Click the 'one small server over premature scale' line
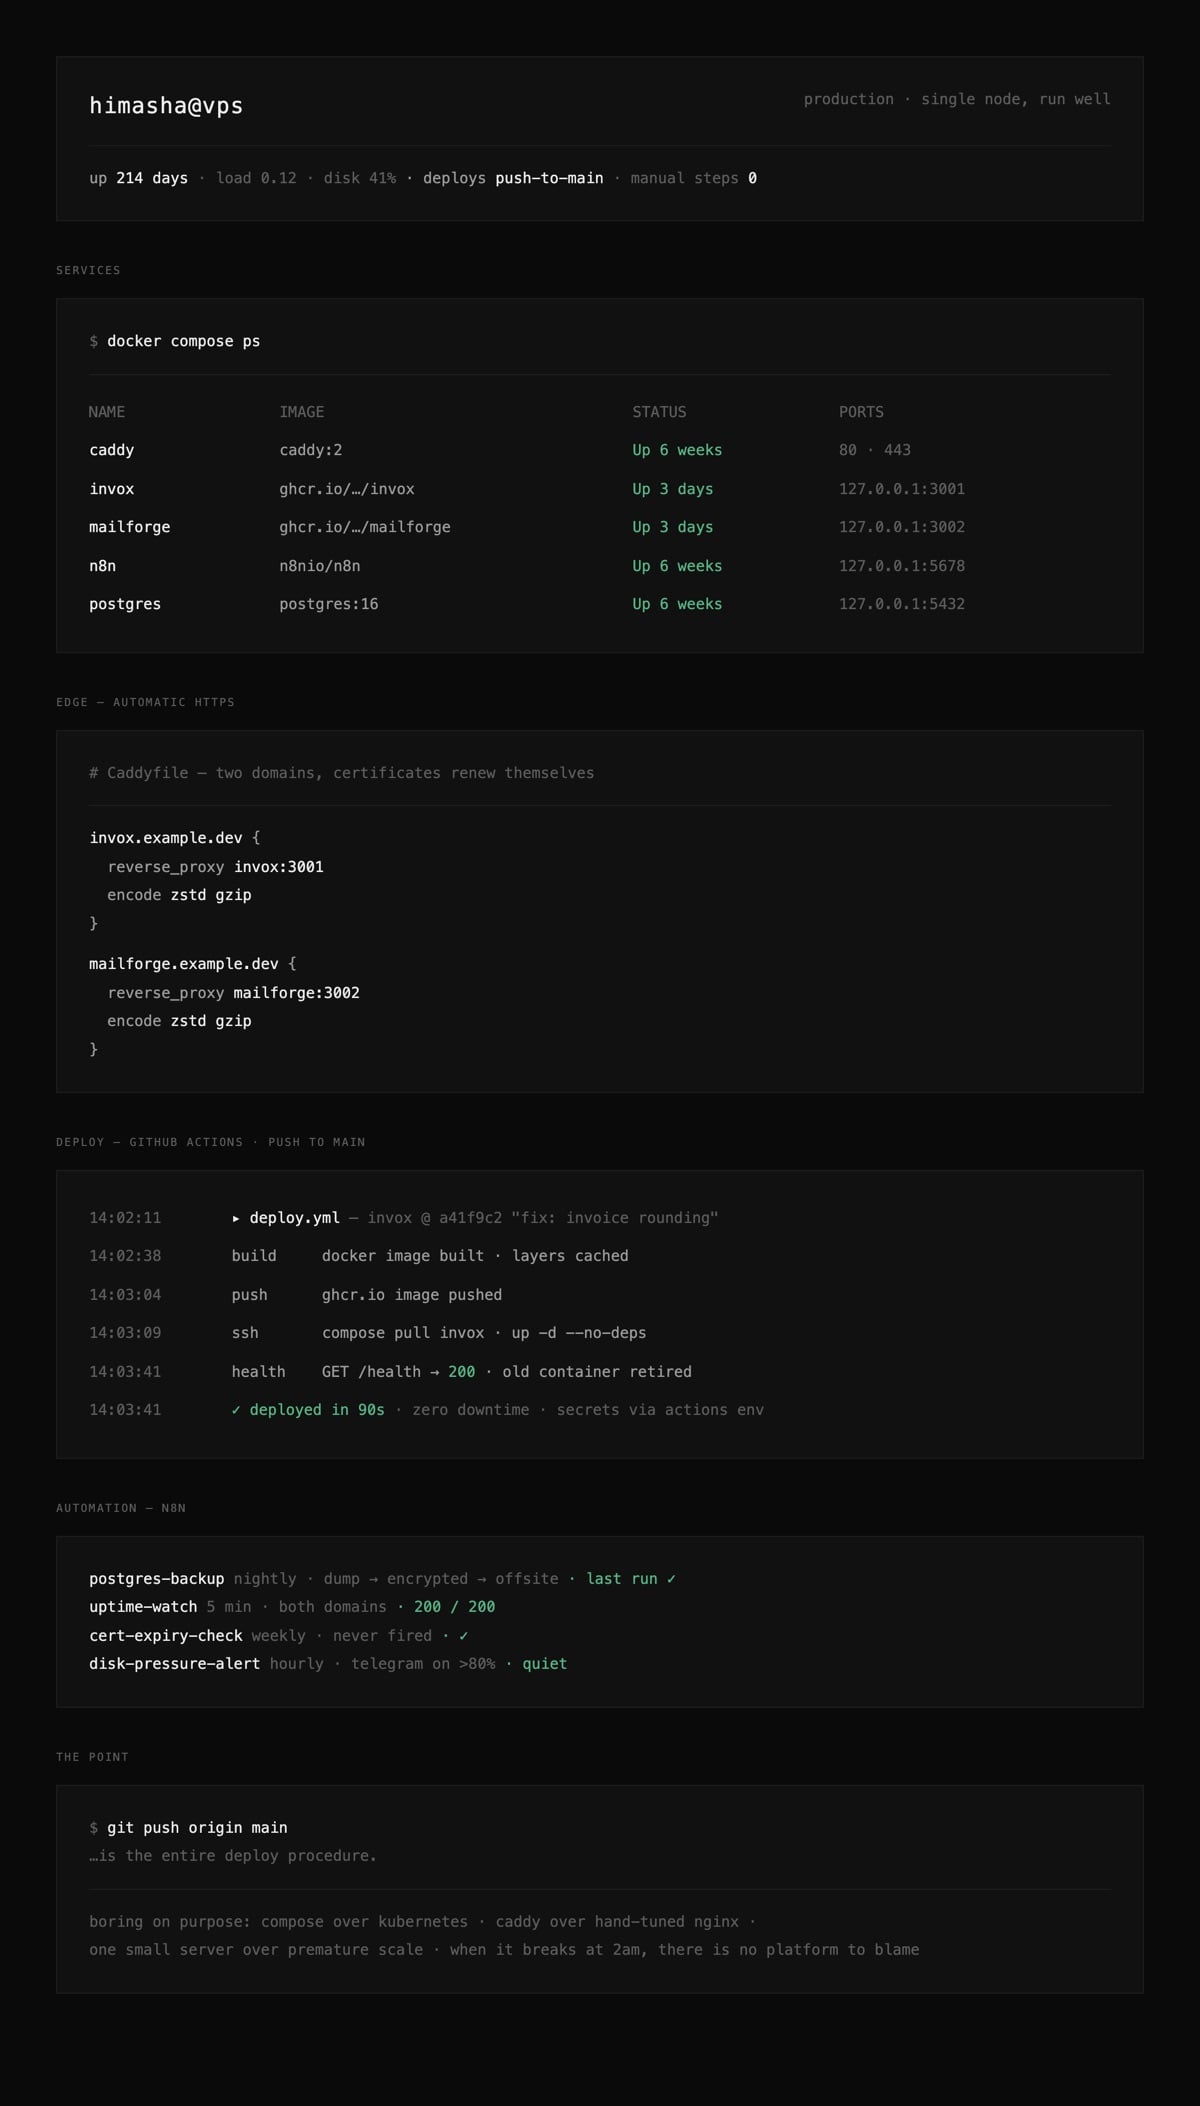The image size is (1200, 2106). [504, 1950]
